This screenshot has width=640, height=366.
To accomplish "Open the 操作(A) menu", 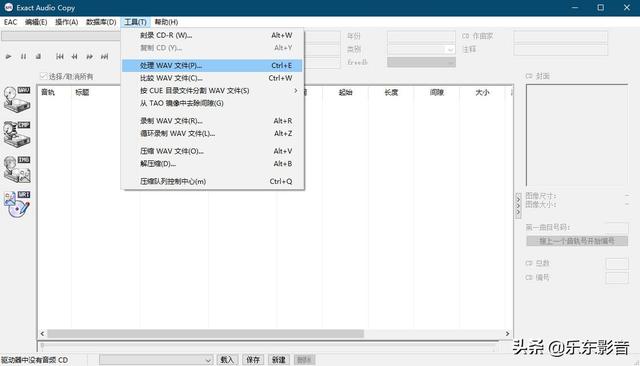I will pos(67,22).
